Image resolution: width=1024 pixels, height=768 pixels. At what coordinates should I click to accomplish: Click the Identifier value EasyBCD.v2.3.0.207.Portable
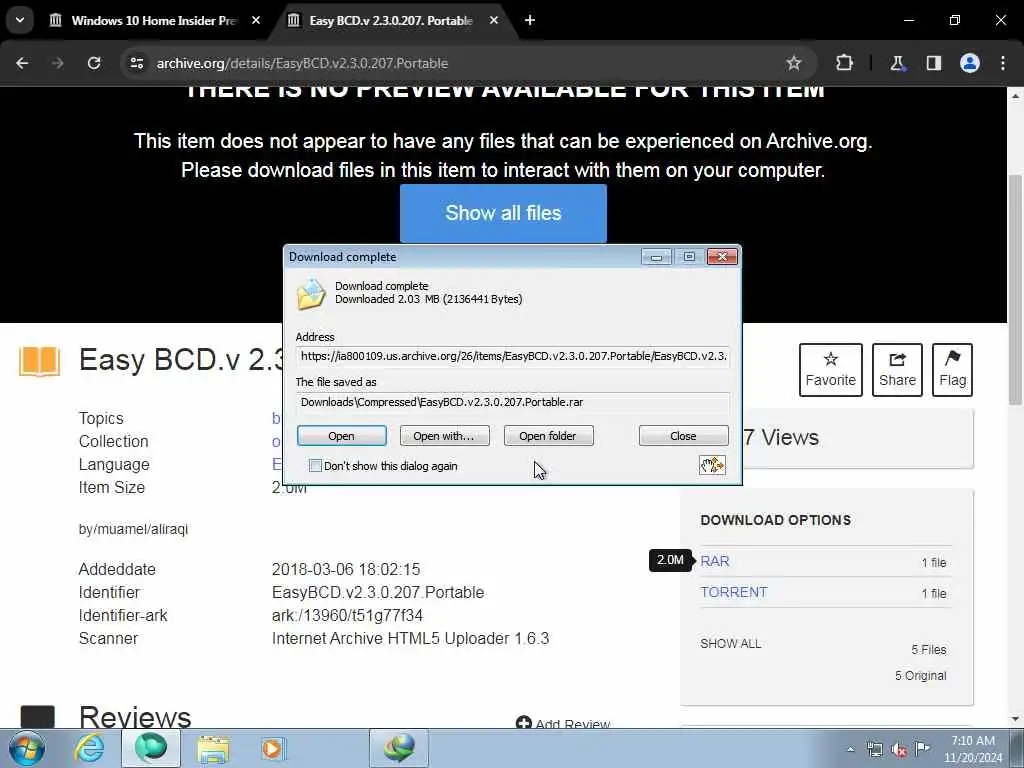click(x=378, y=592)
